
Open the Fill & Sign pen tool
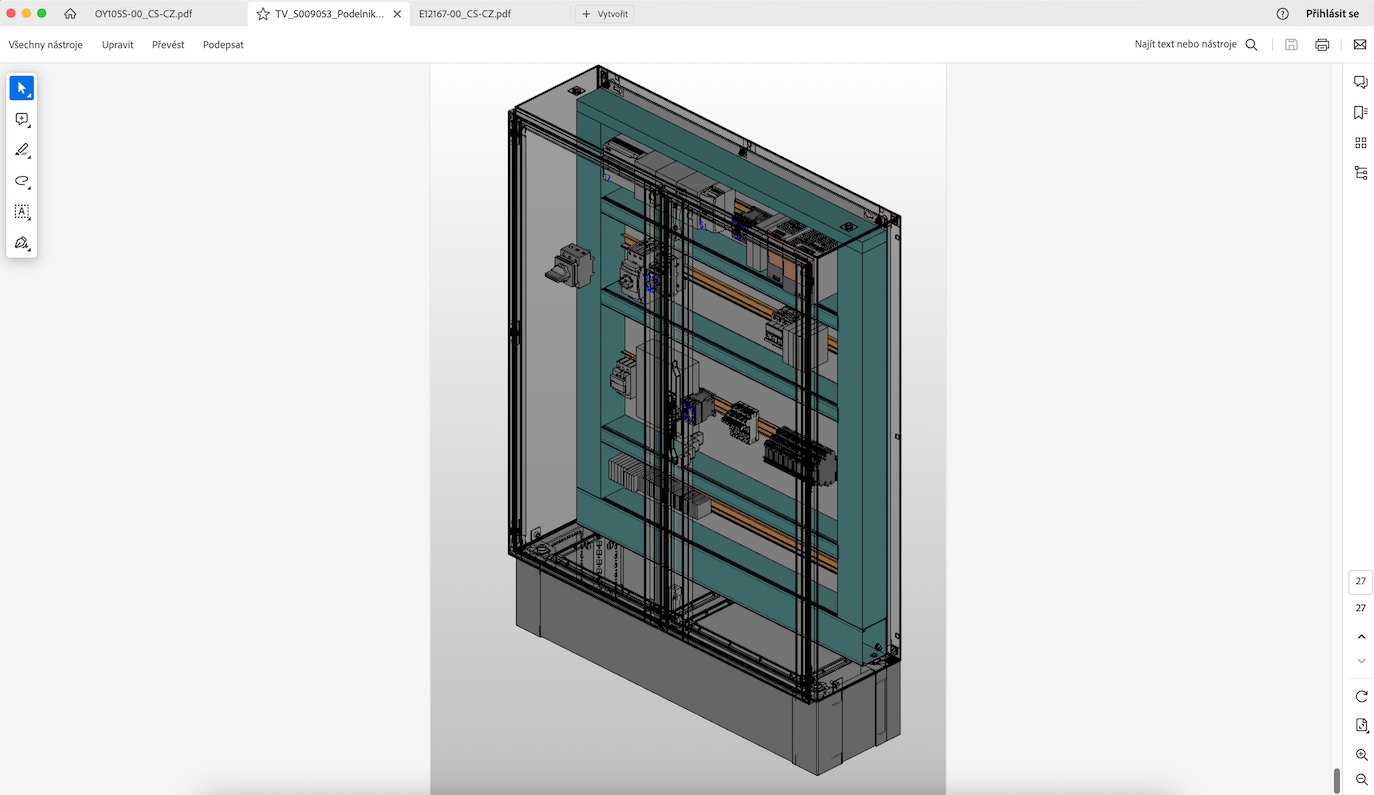(x=20, y=242)
